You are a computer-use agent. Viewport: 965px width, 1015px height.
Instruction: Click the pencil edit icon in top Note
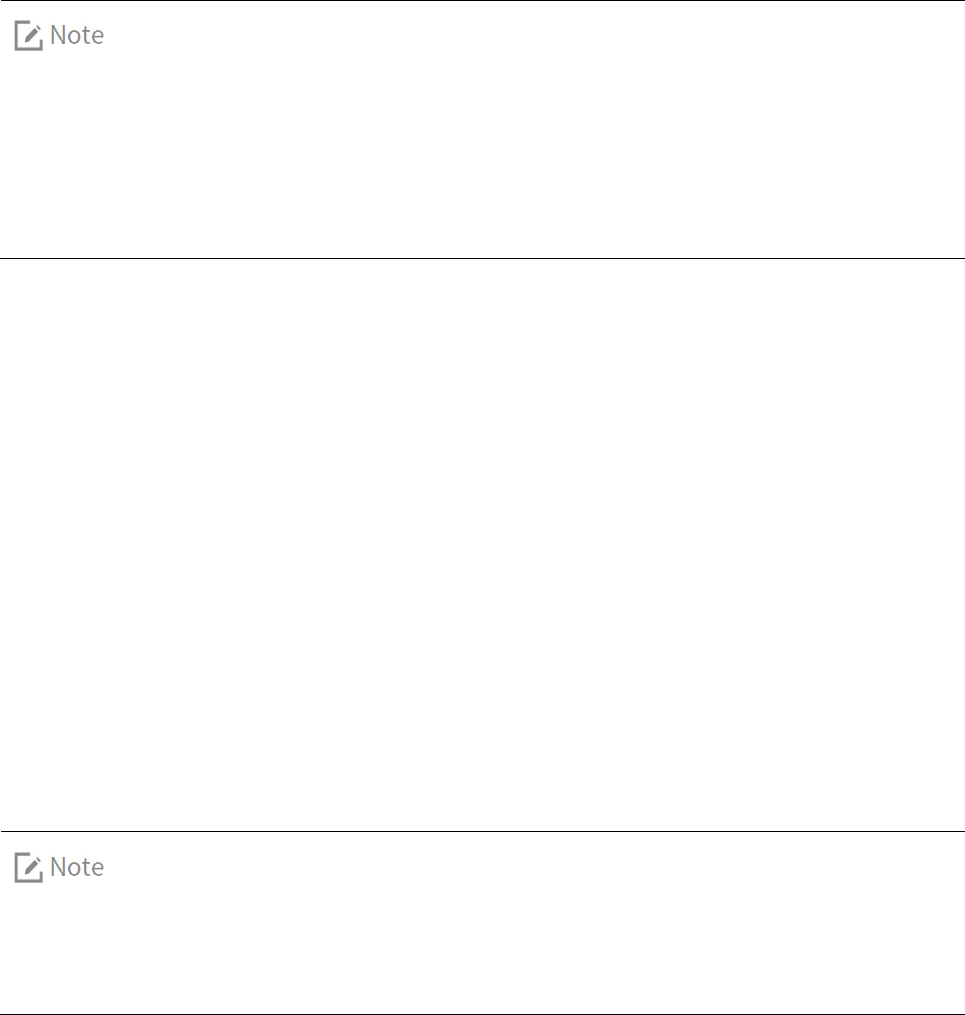pyautogui.click(x=28, y=36)
